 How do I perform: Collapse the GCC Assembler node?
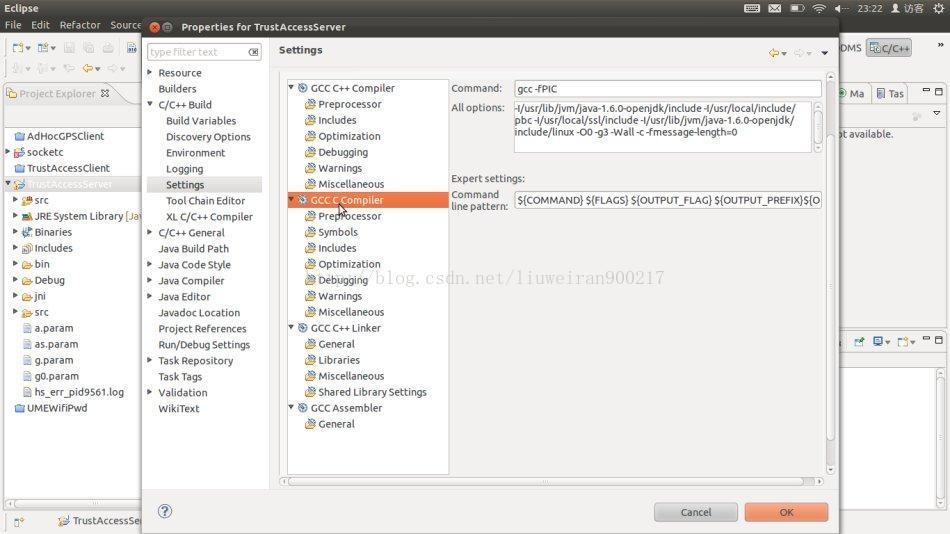coord(291,407)
